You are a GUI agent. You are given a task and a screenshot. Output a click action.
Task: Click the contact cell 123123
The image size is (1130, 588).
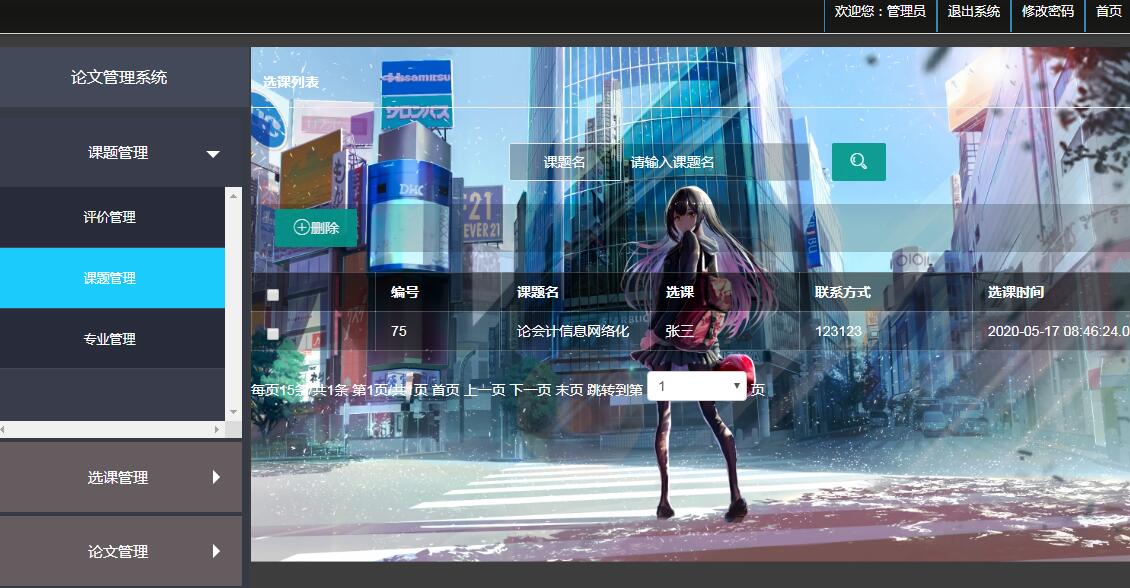pyautogui.click(x=838, y=331)
